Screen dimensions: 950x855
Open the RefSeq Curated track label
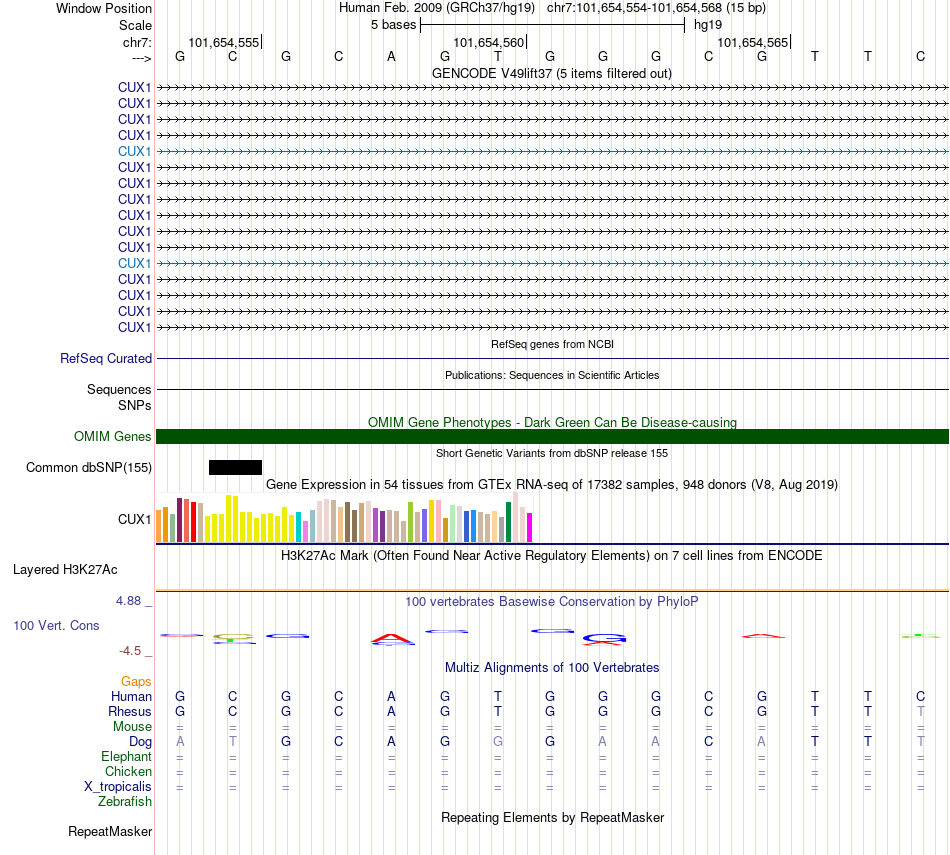click(x=106, y=358)
